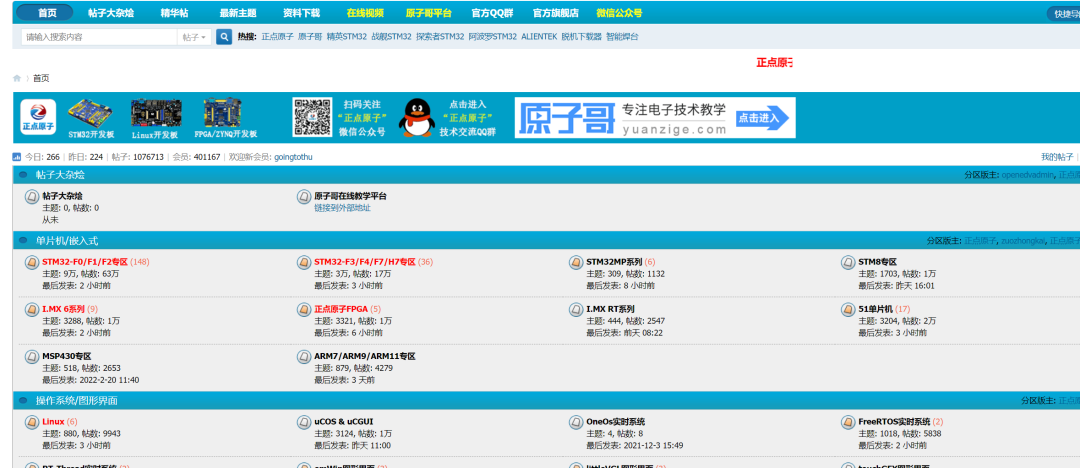Image resolution: width=1080 pixels, height=468 pixels.
Task: Click the 2021-12-3 15:49 last post time
Action: coord(654,445)
